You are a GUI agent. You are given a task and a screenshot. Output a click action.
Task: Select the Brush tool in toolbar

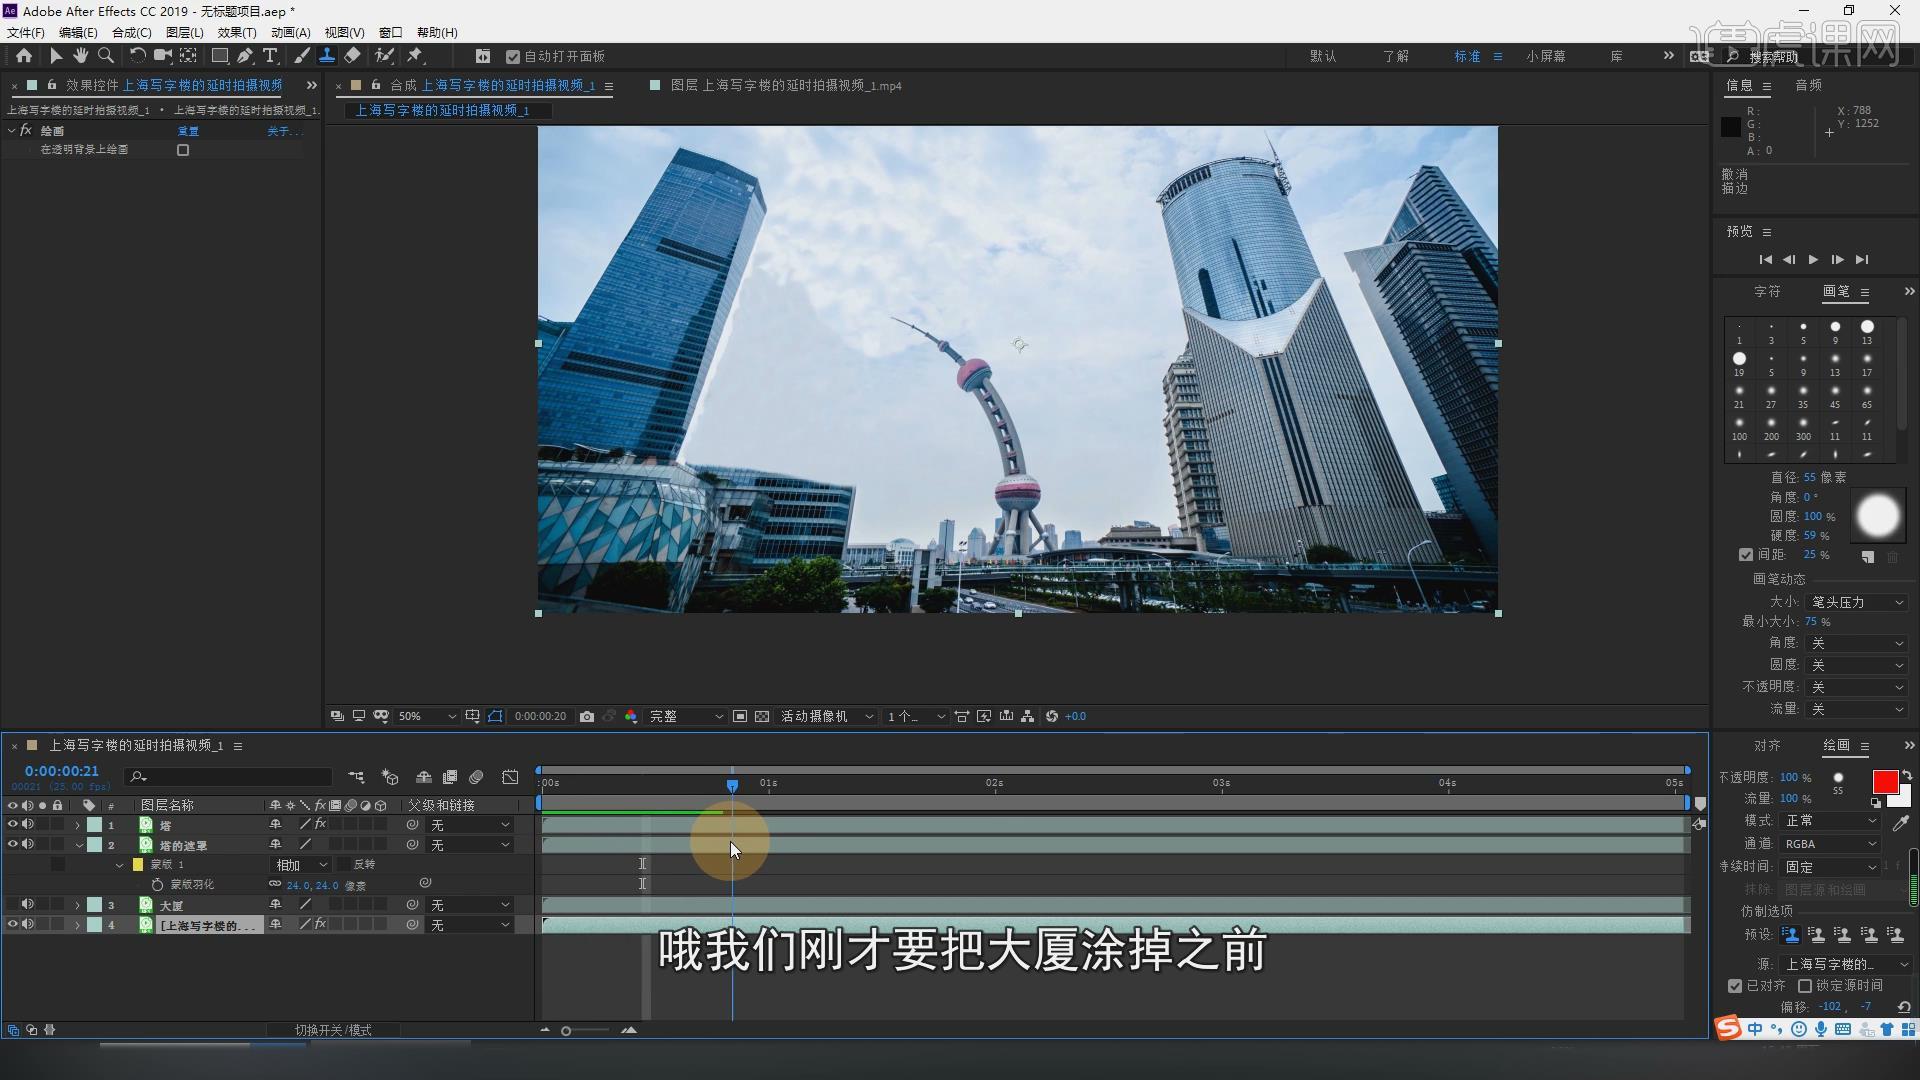[302, 56]
